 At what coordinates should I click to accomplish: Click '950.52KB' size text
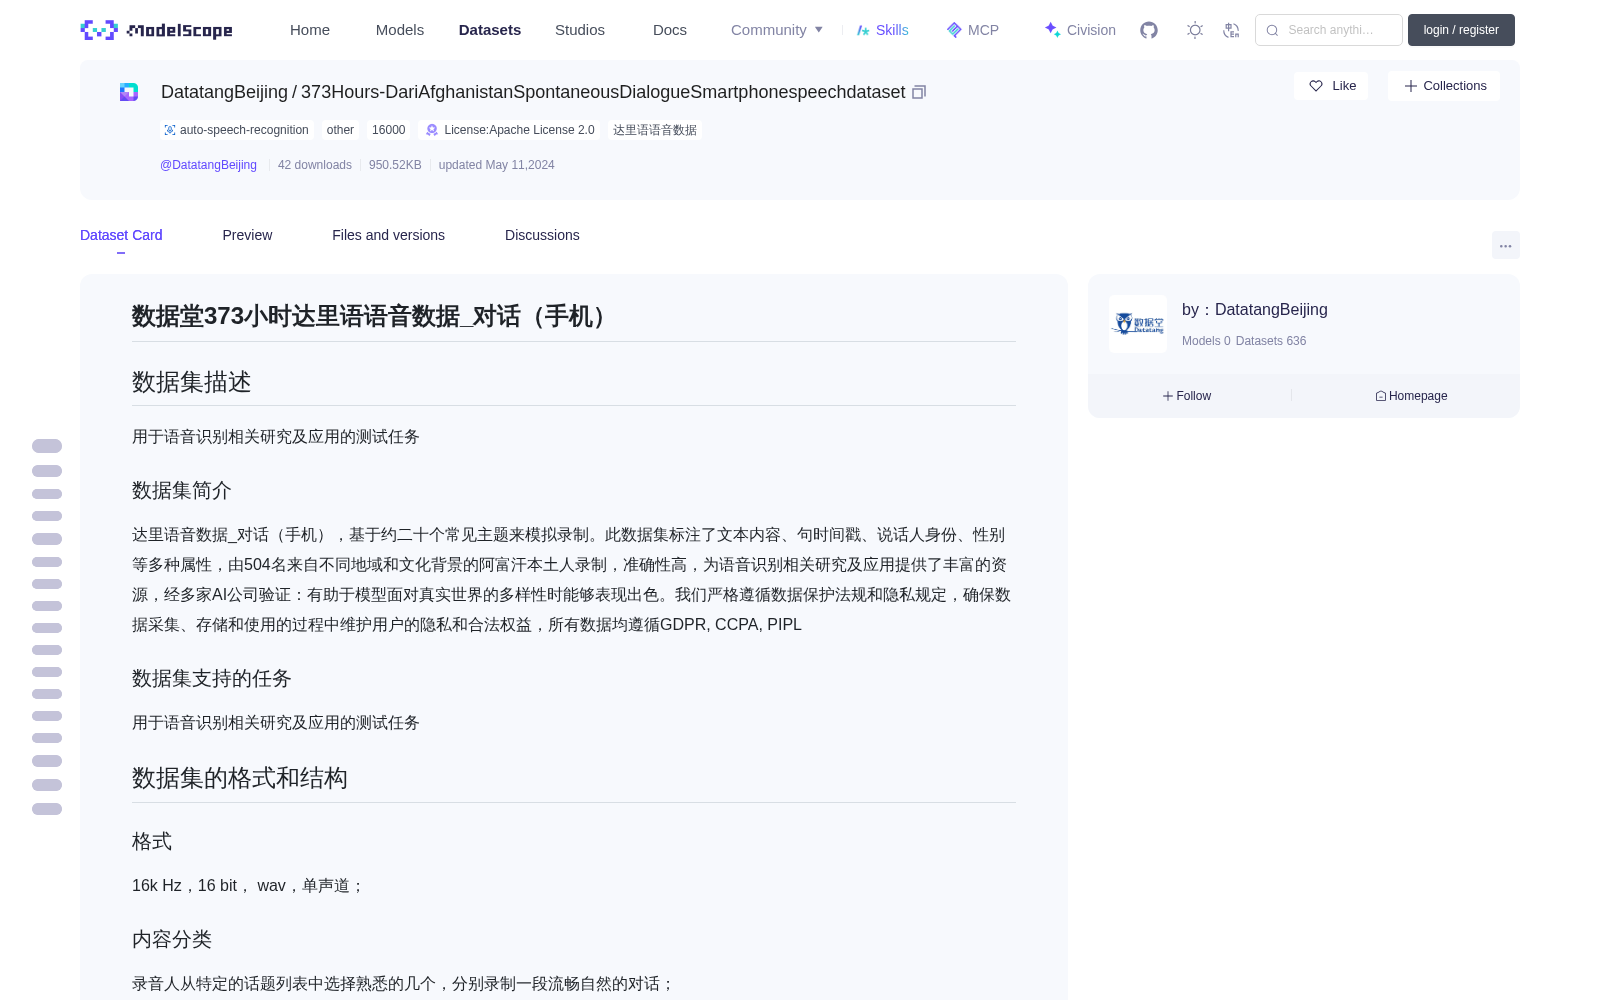pos(395,165)
